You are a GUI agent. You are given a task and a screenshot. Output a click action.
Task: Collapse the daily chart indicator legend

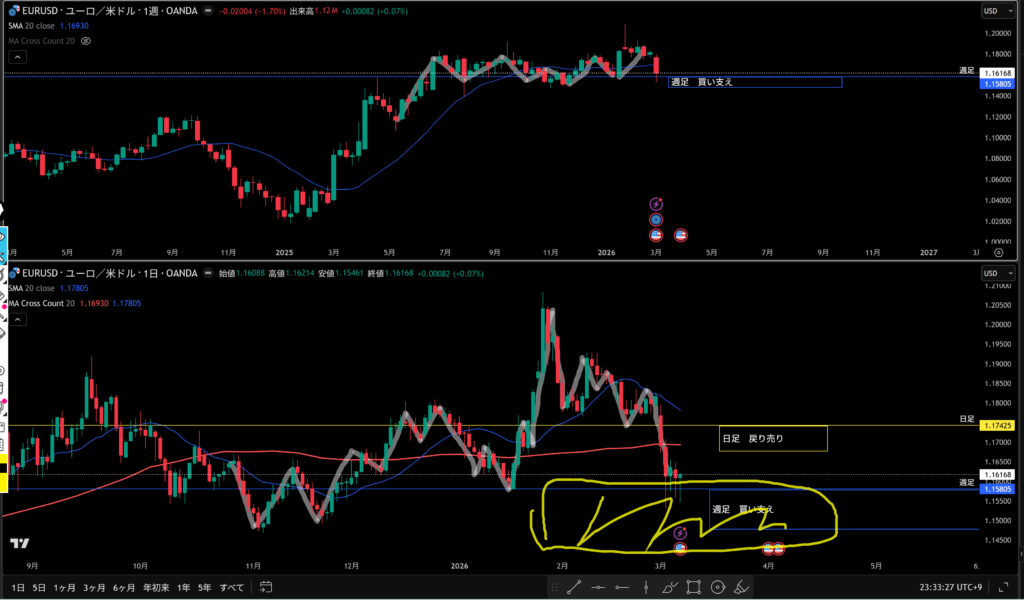coord(10,315)
